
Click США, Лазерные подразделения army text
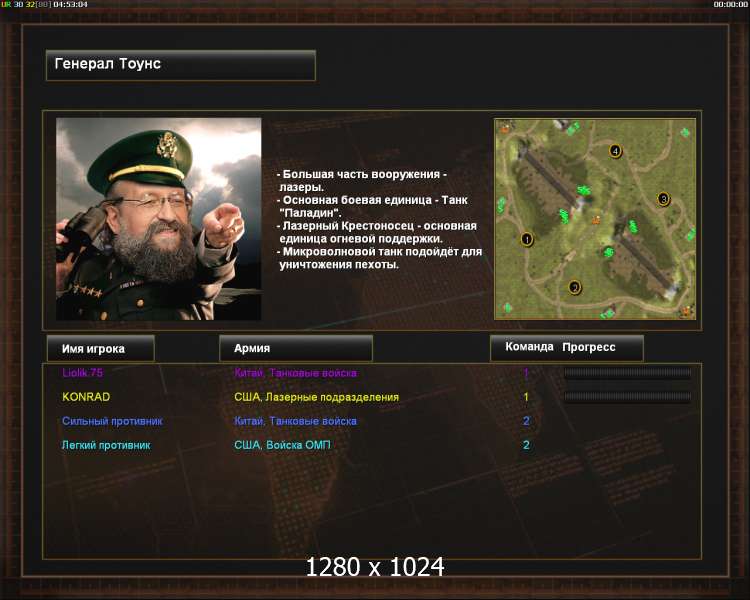pyautogui.click(x=316, y=397)
